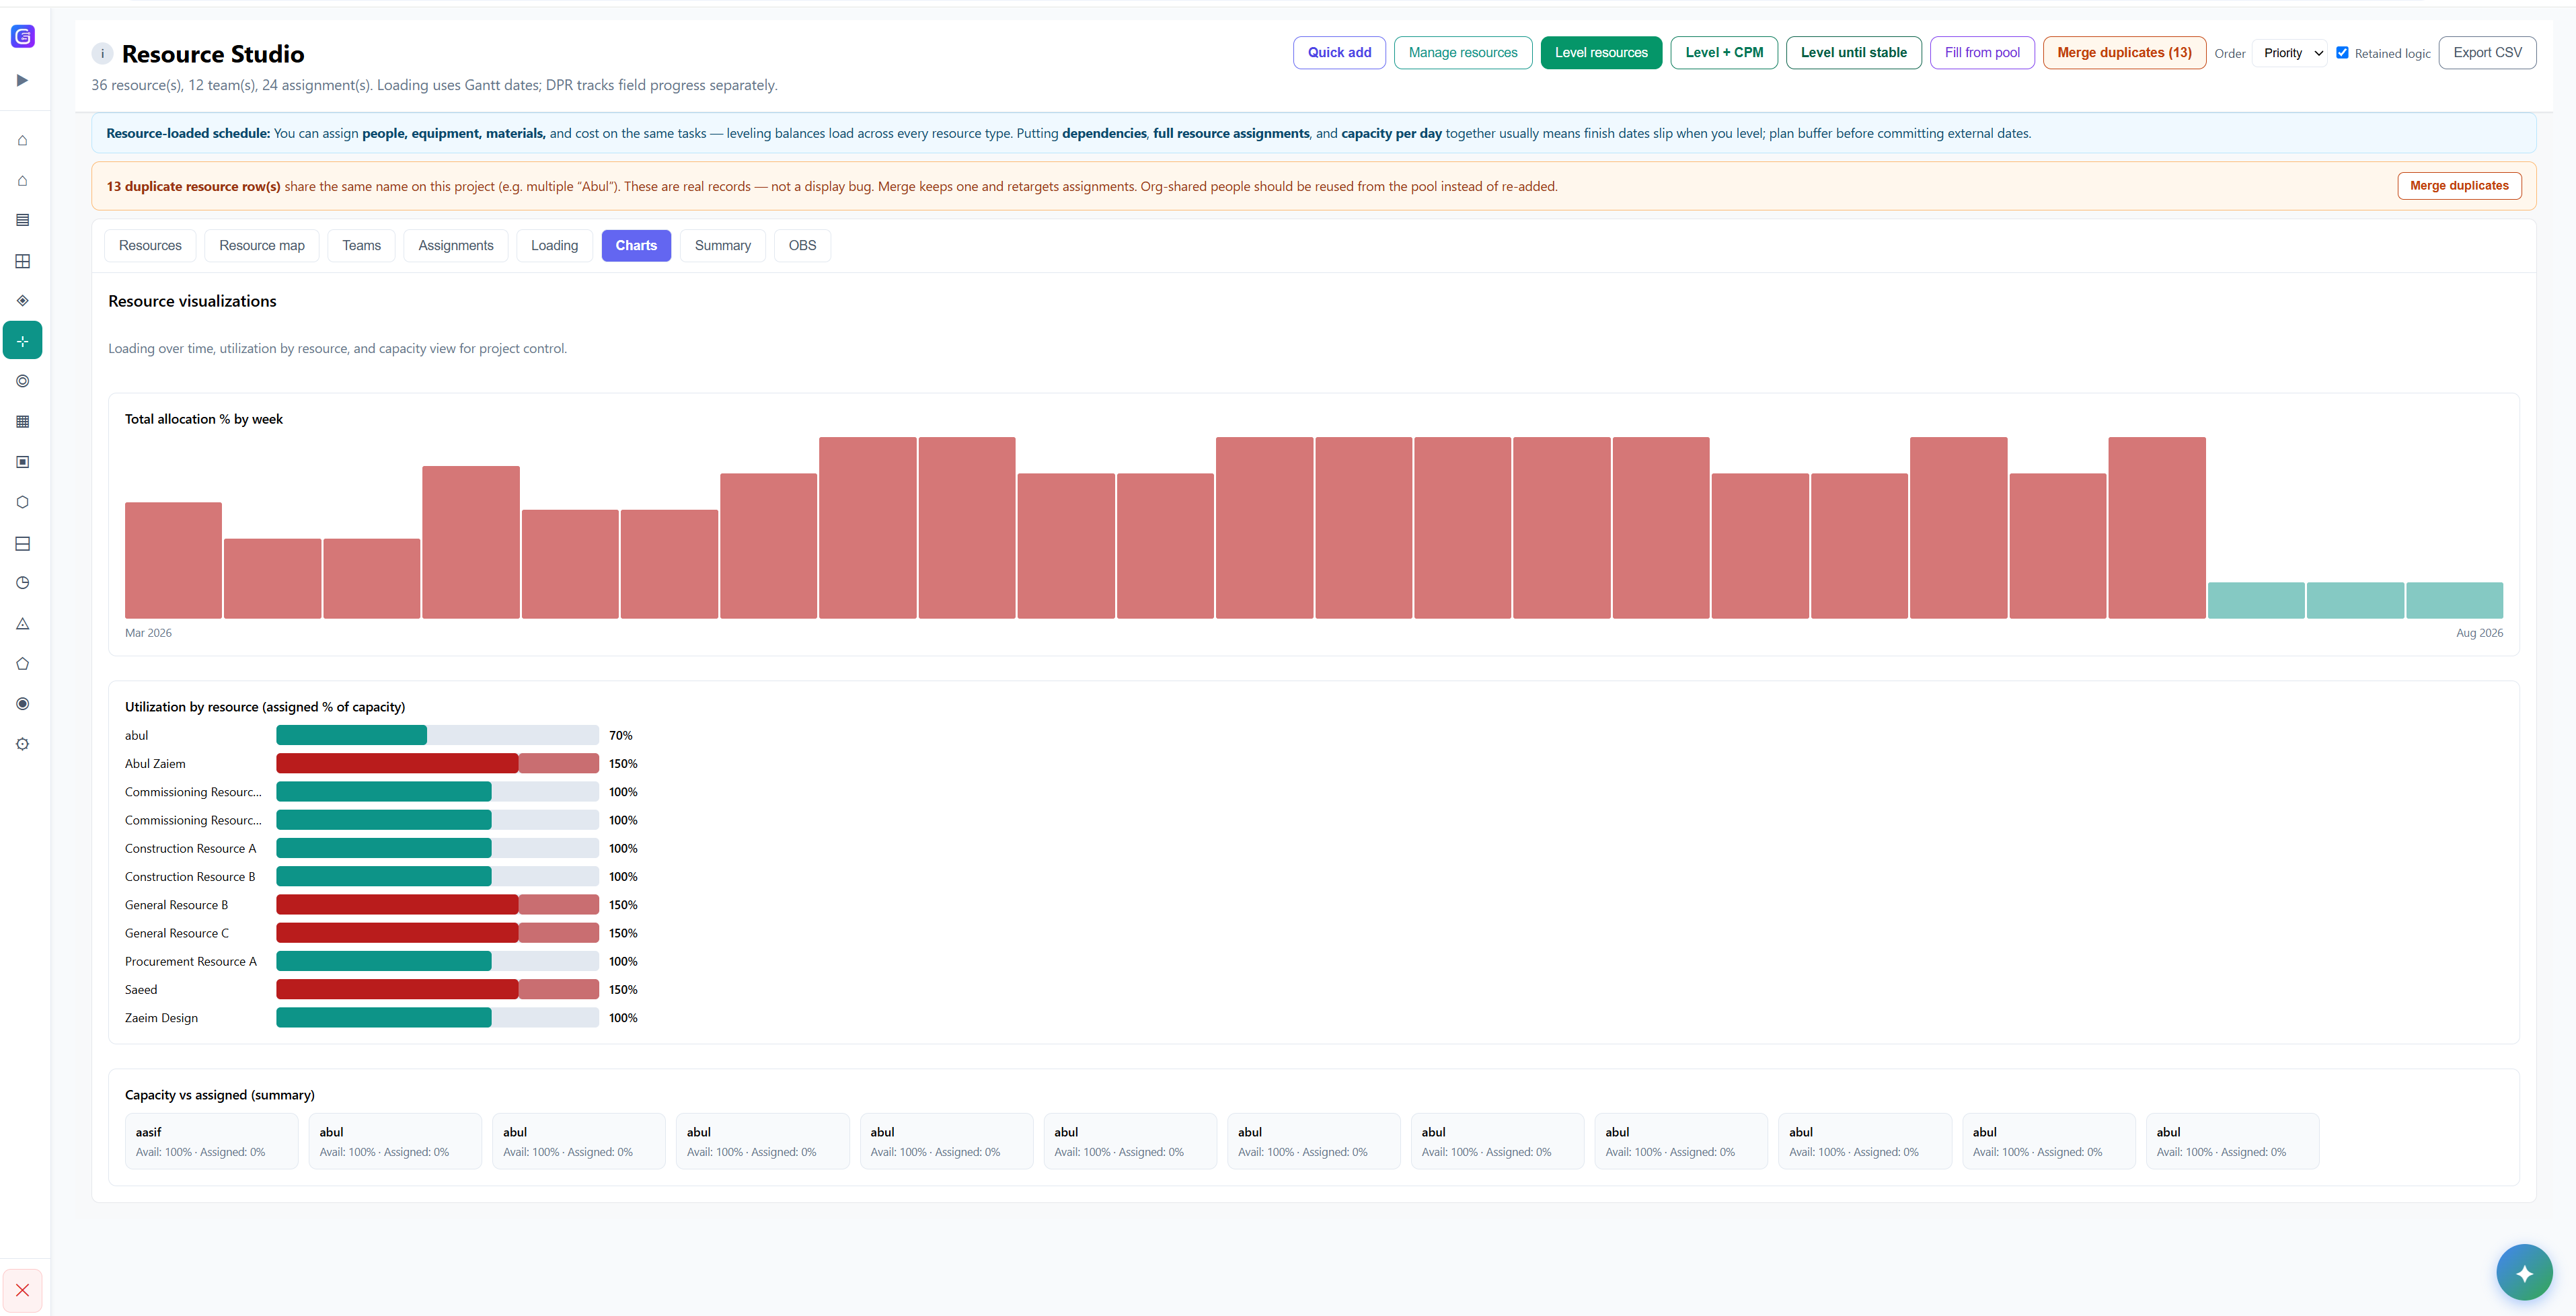Click the Export CSV button
This screenshot has height=1316, width=2576.
tap(2487, 53)
